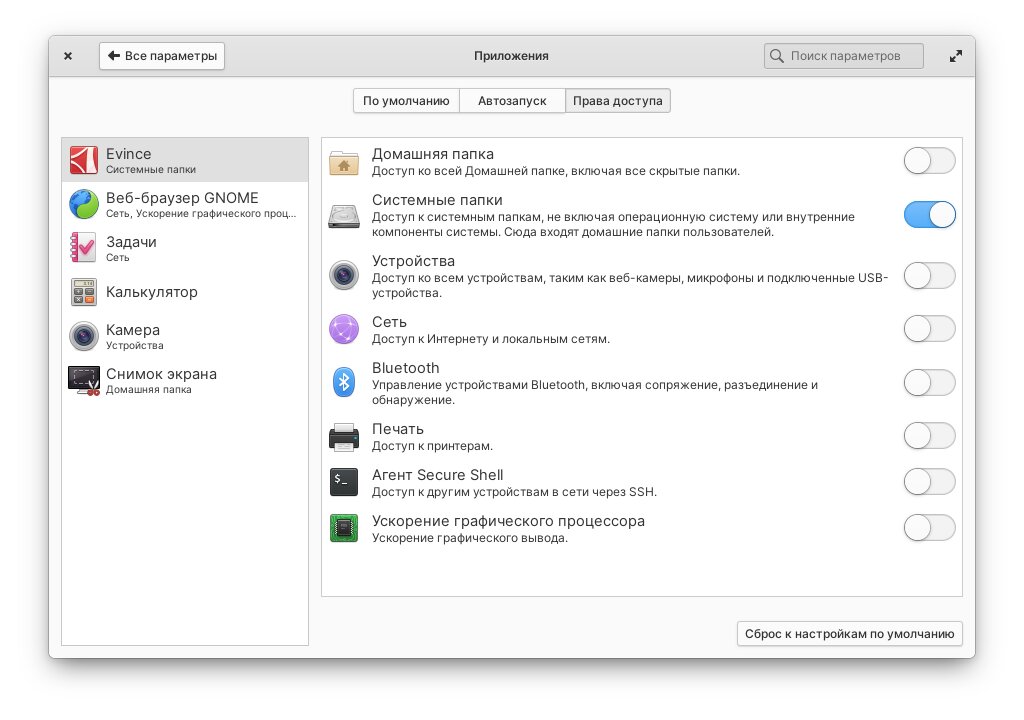Turn on the Сеть access switch
Viewport: 1024px width, 720px height.
[x=929, y=329]
